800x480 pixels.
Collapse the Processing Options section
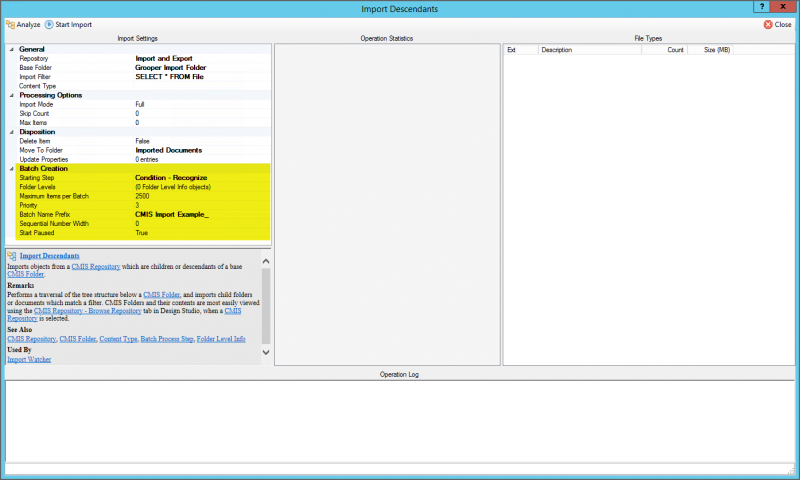point(12,95)
